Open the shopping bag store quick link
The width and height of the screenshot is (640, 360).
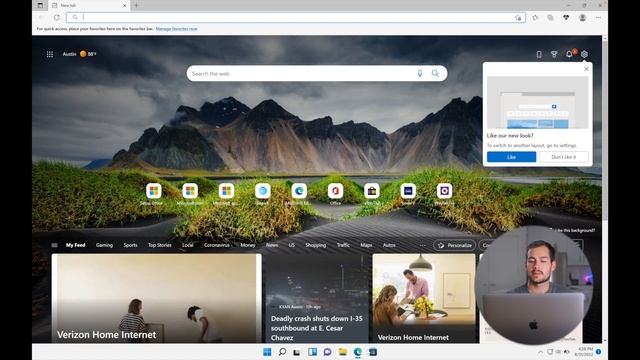coord(371,191)
